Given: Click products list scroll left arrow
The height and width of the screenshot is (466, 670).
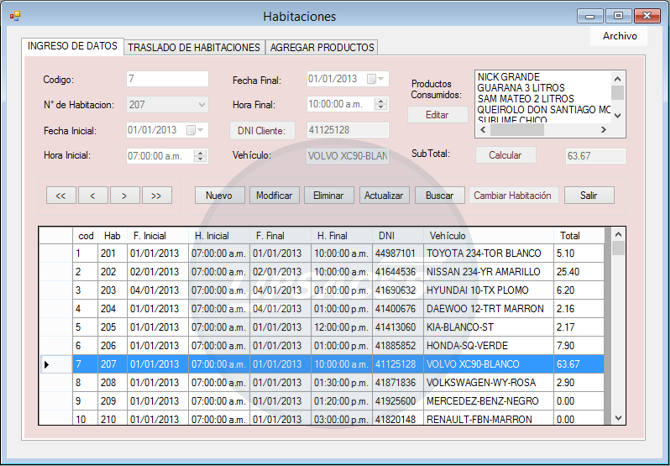Looking at the screenshot, I should [483, 130].
